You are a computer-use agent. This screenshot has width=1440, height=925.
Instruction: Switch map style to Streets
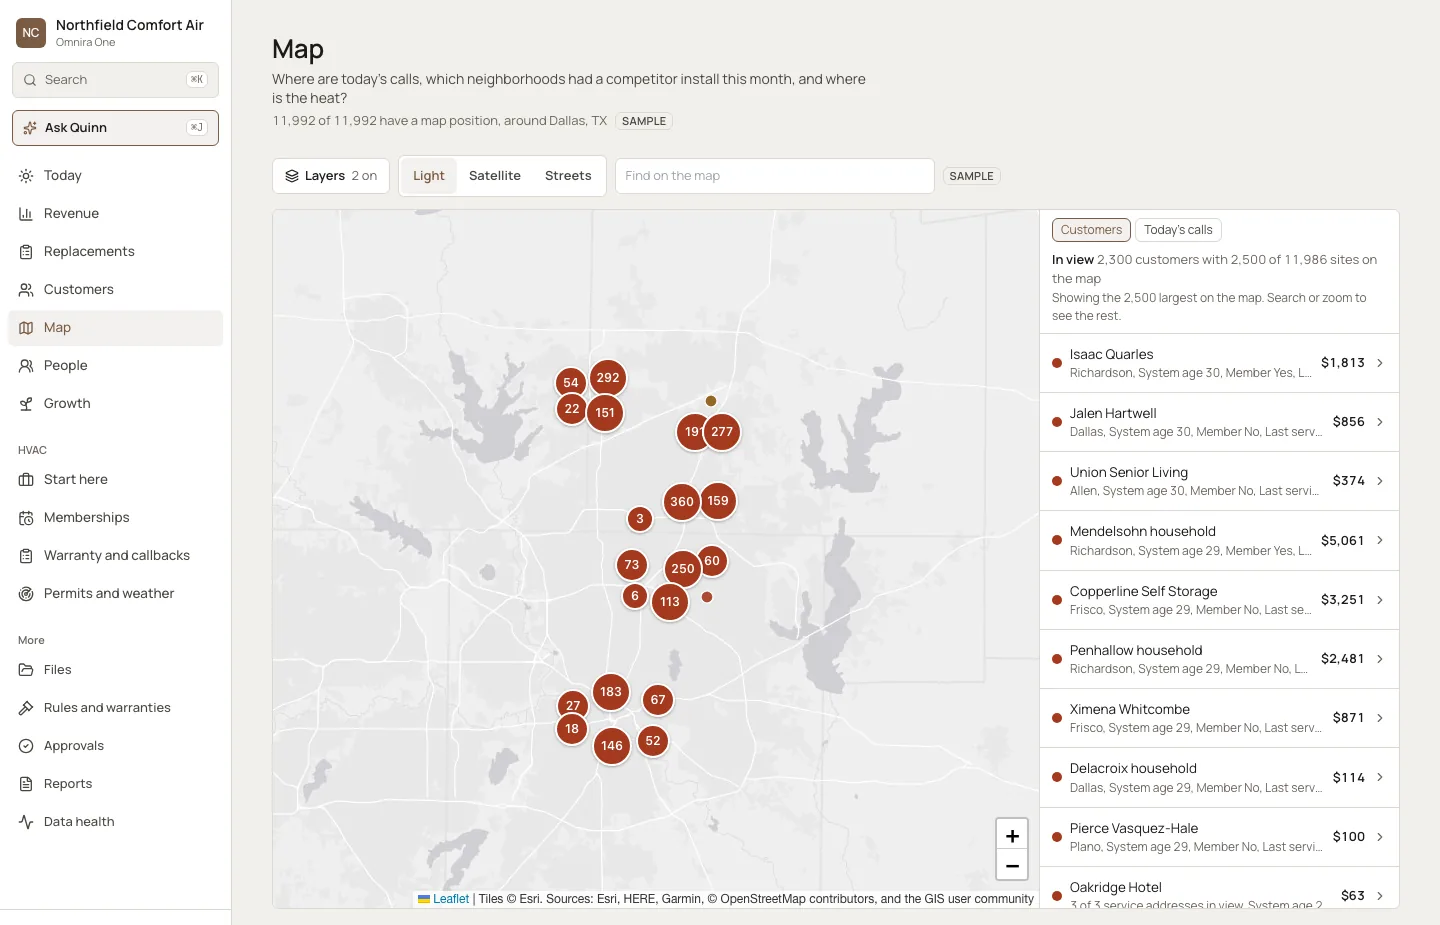[x=568, y=176]
